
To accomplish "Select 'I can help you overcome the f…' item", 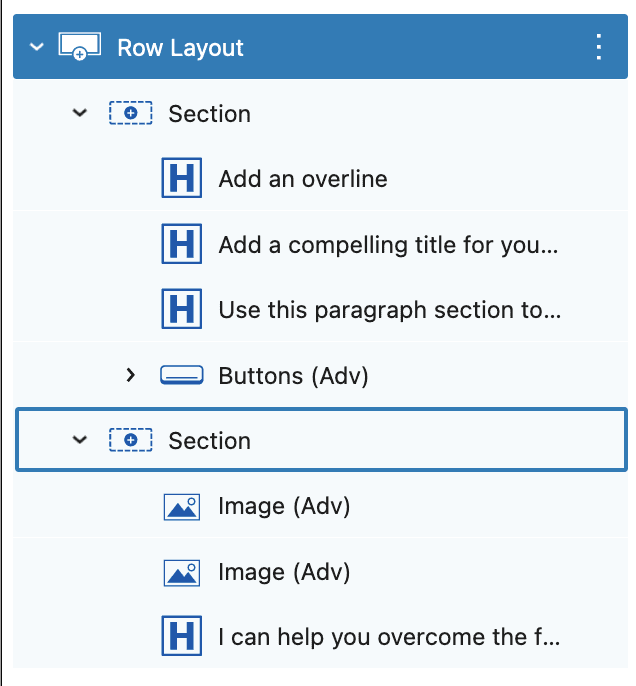I will click(389, 637).
